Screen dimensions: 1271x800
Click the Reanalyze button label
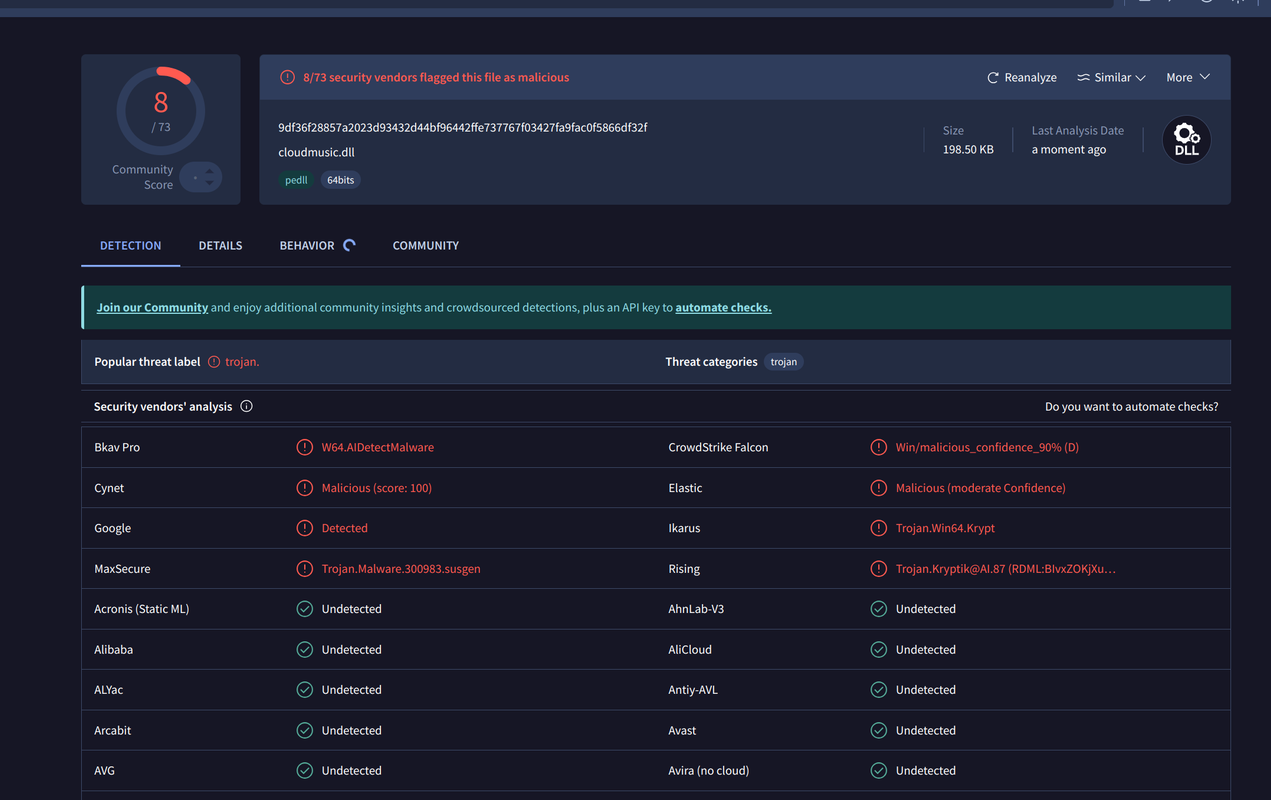coord(1031,78)
